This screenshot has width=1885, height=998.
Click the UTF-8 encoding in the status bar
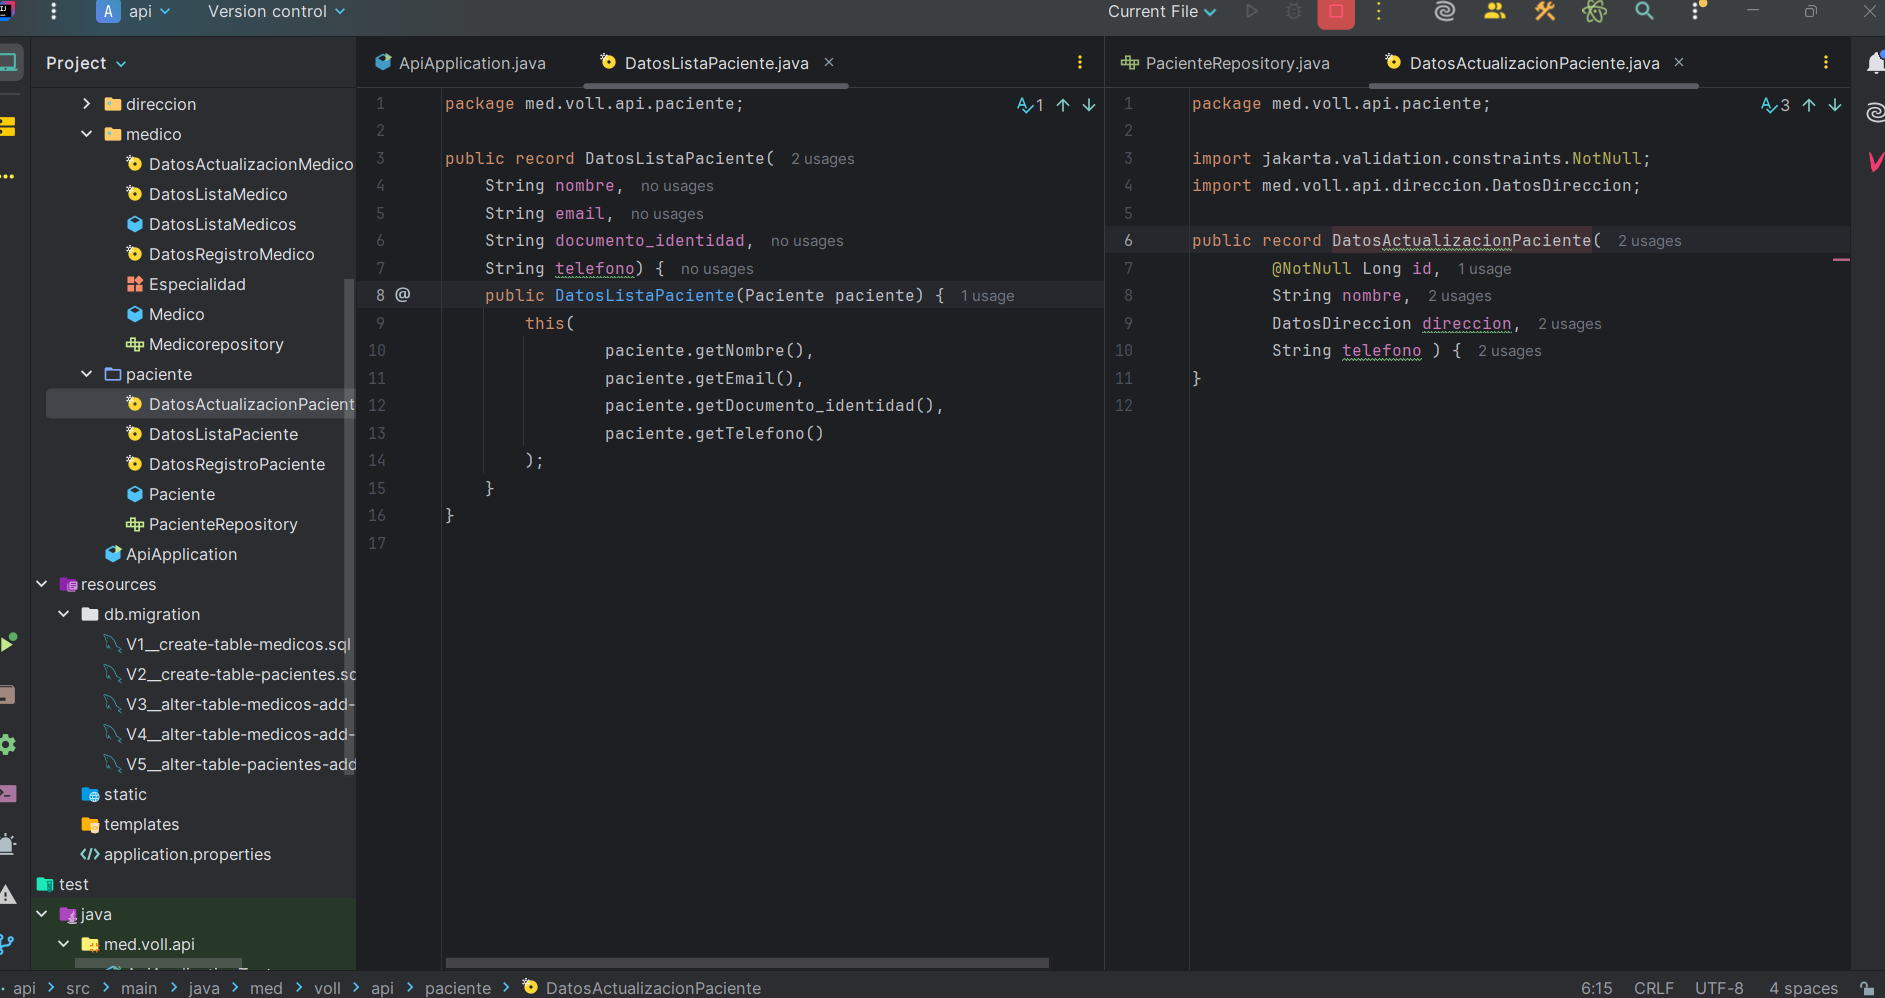click(1719, 988)
